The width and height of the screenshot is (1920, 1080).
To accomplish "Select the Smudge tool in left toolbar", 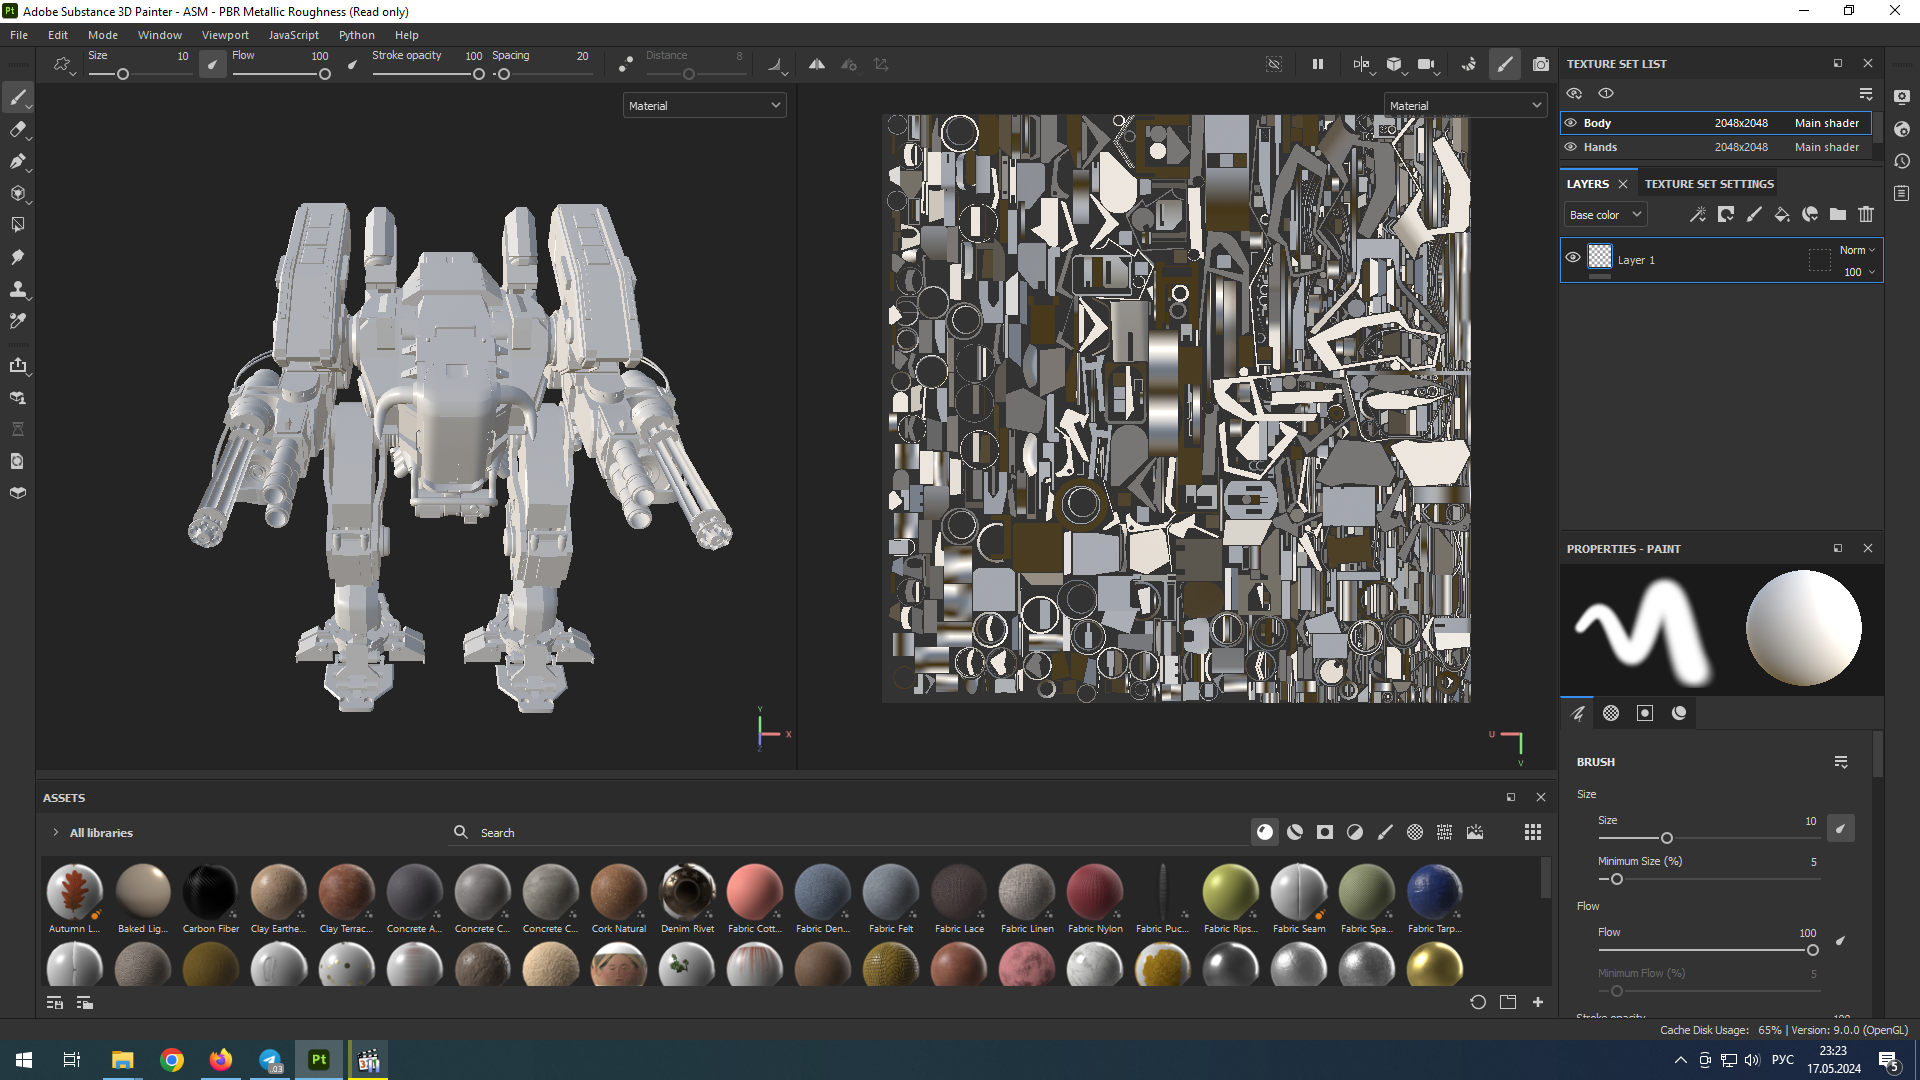I will (17, 257).
